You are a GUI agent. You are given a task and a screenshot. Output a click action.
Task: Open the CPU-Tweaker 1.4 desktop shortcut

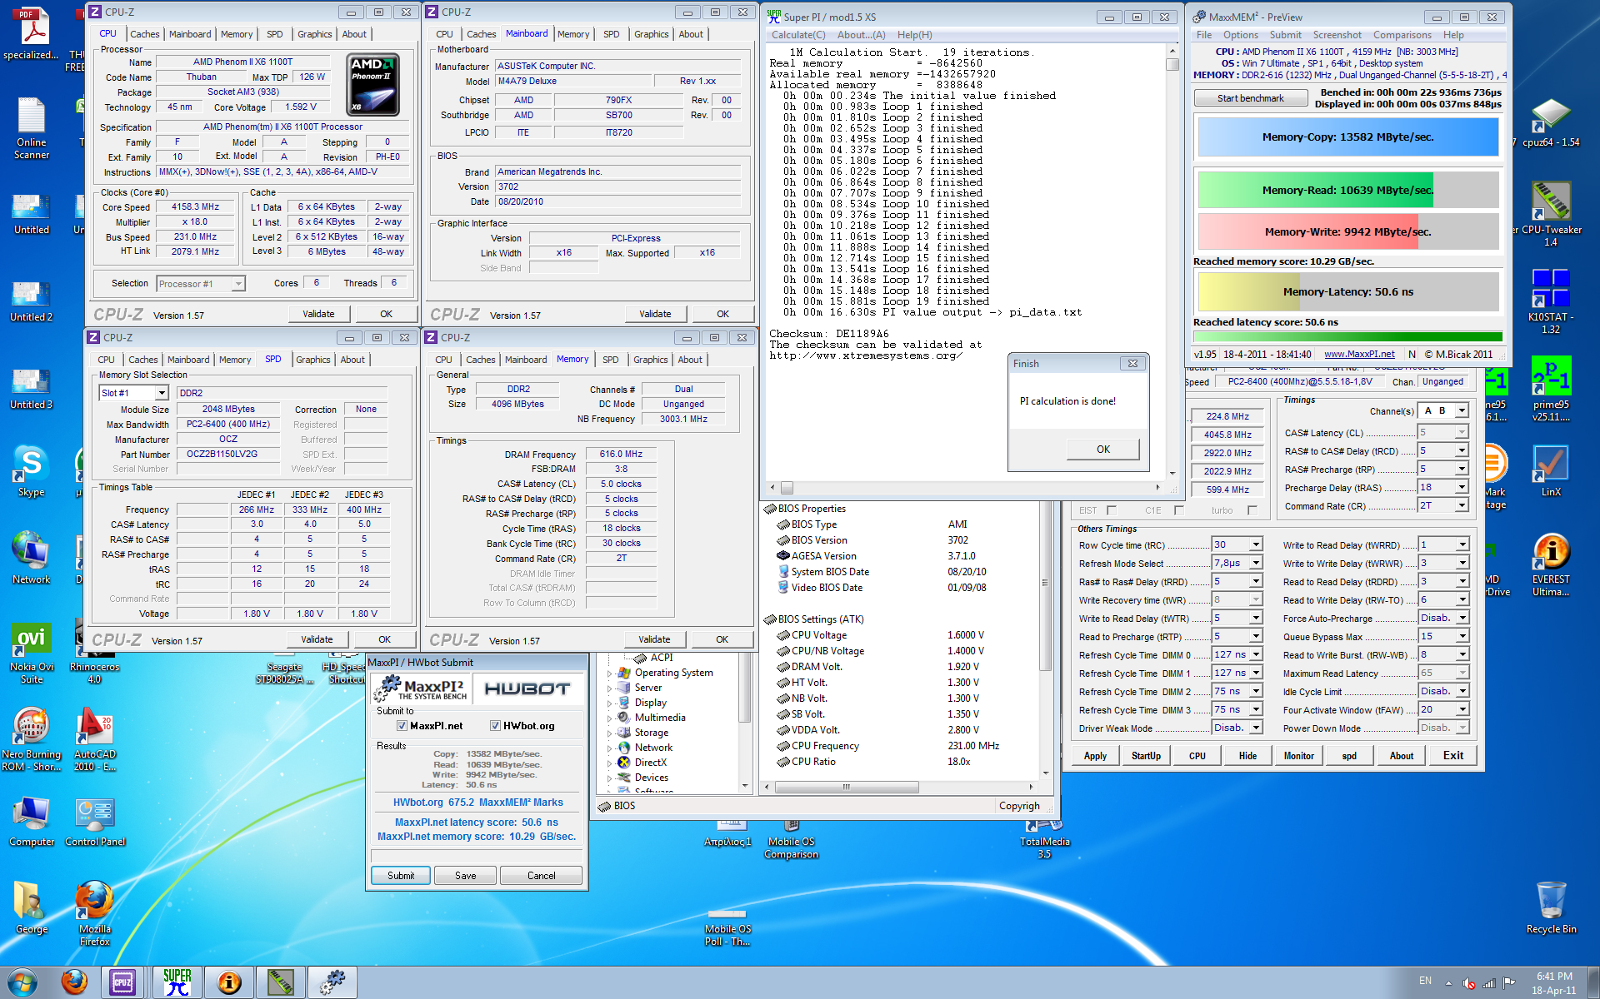coord(1551,214)
